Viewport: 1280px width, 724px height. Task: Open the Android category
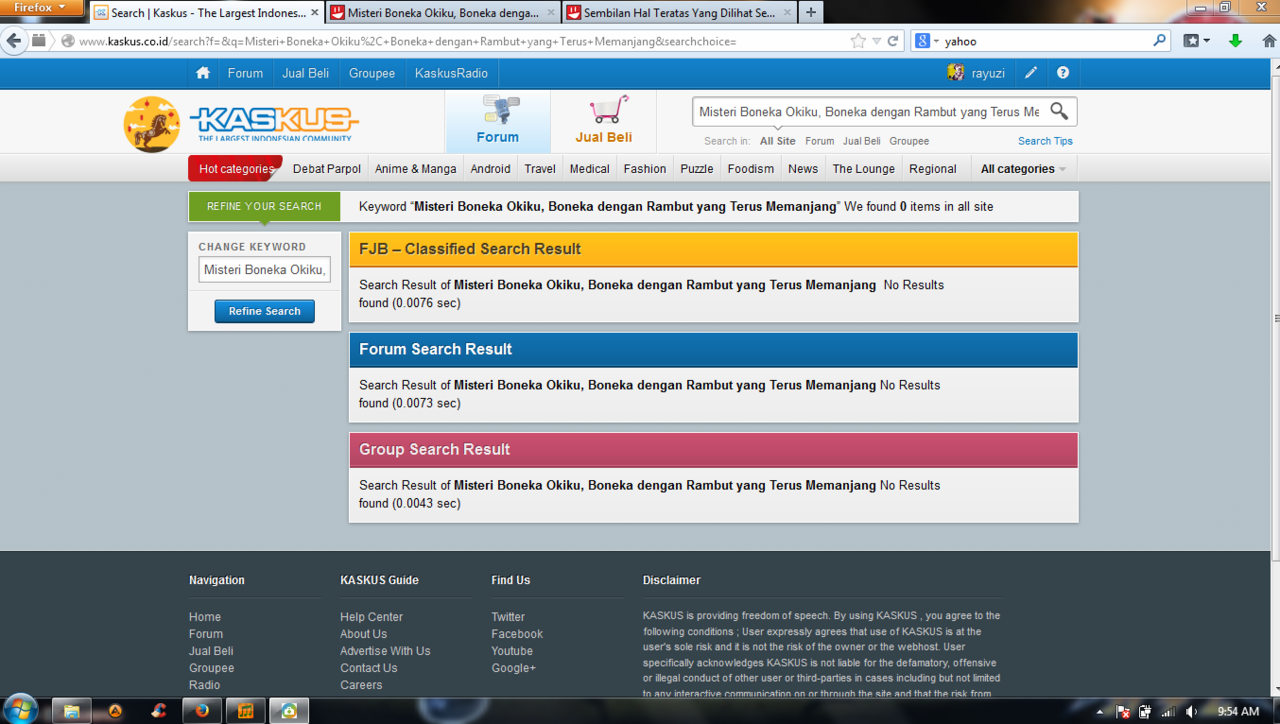click(x=490, y=169)
